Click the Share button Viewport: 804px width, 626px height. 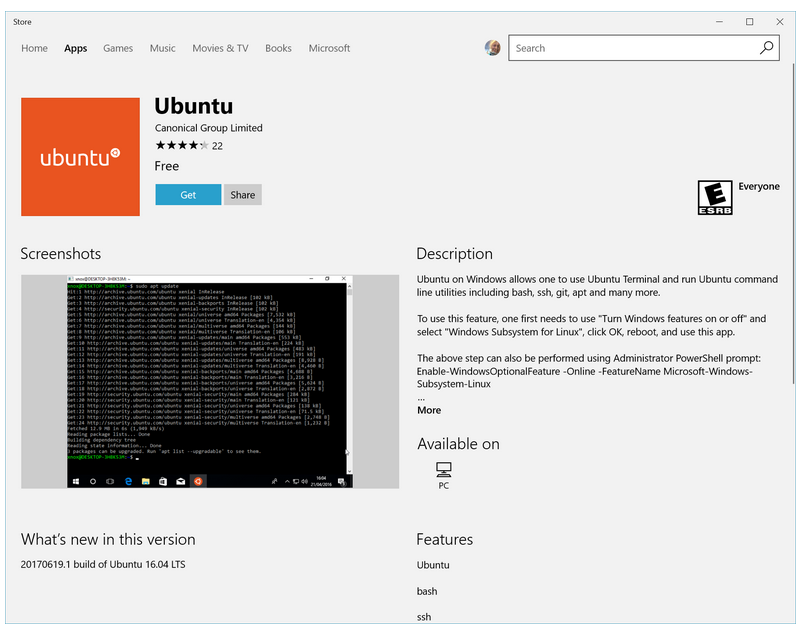[243, 195]
